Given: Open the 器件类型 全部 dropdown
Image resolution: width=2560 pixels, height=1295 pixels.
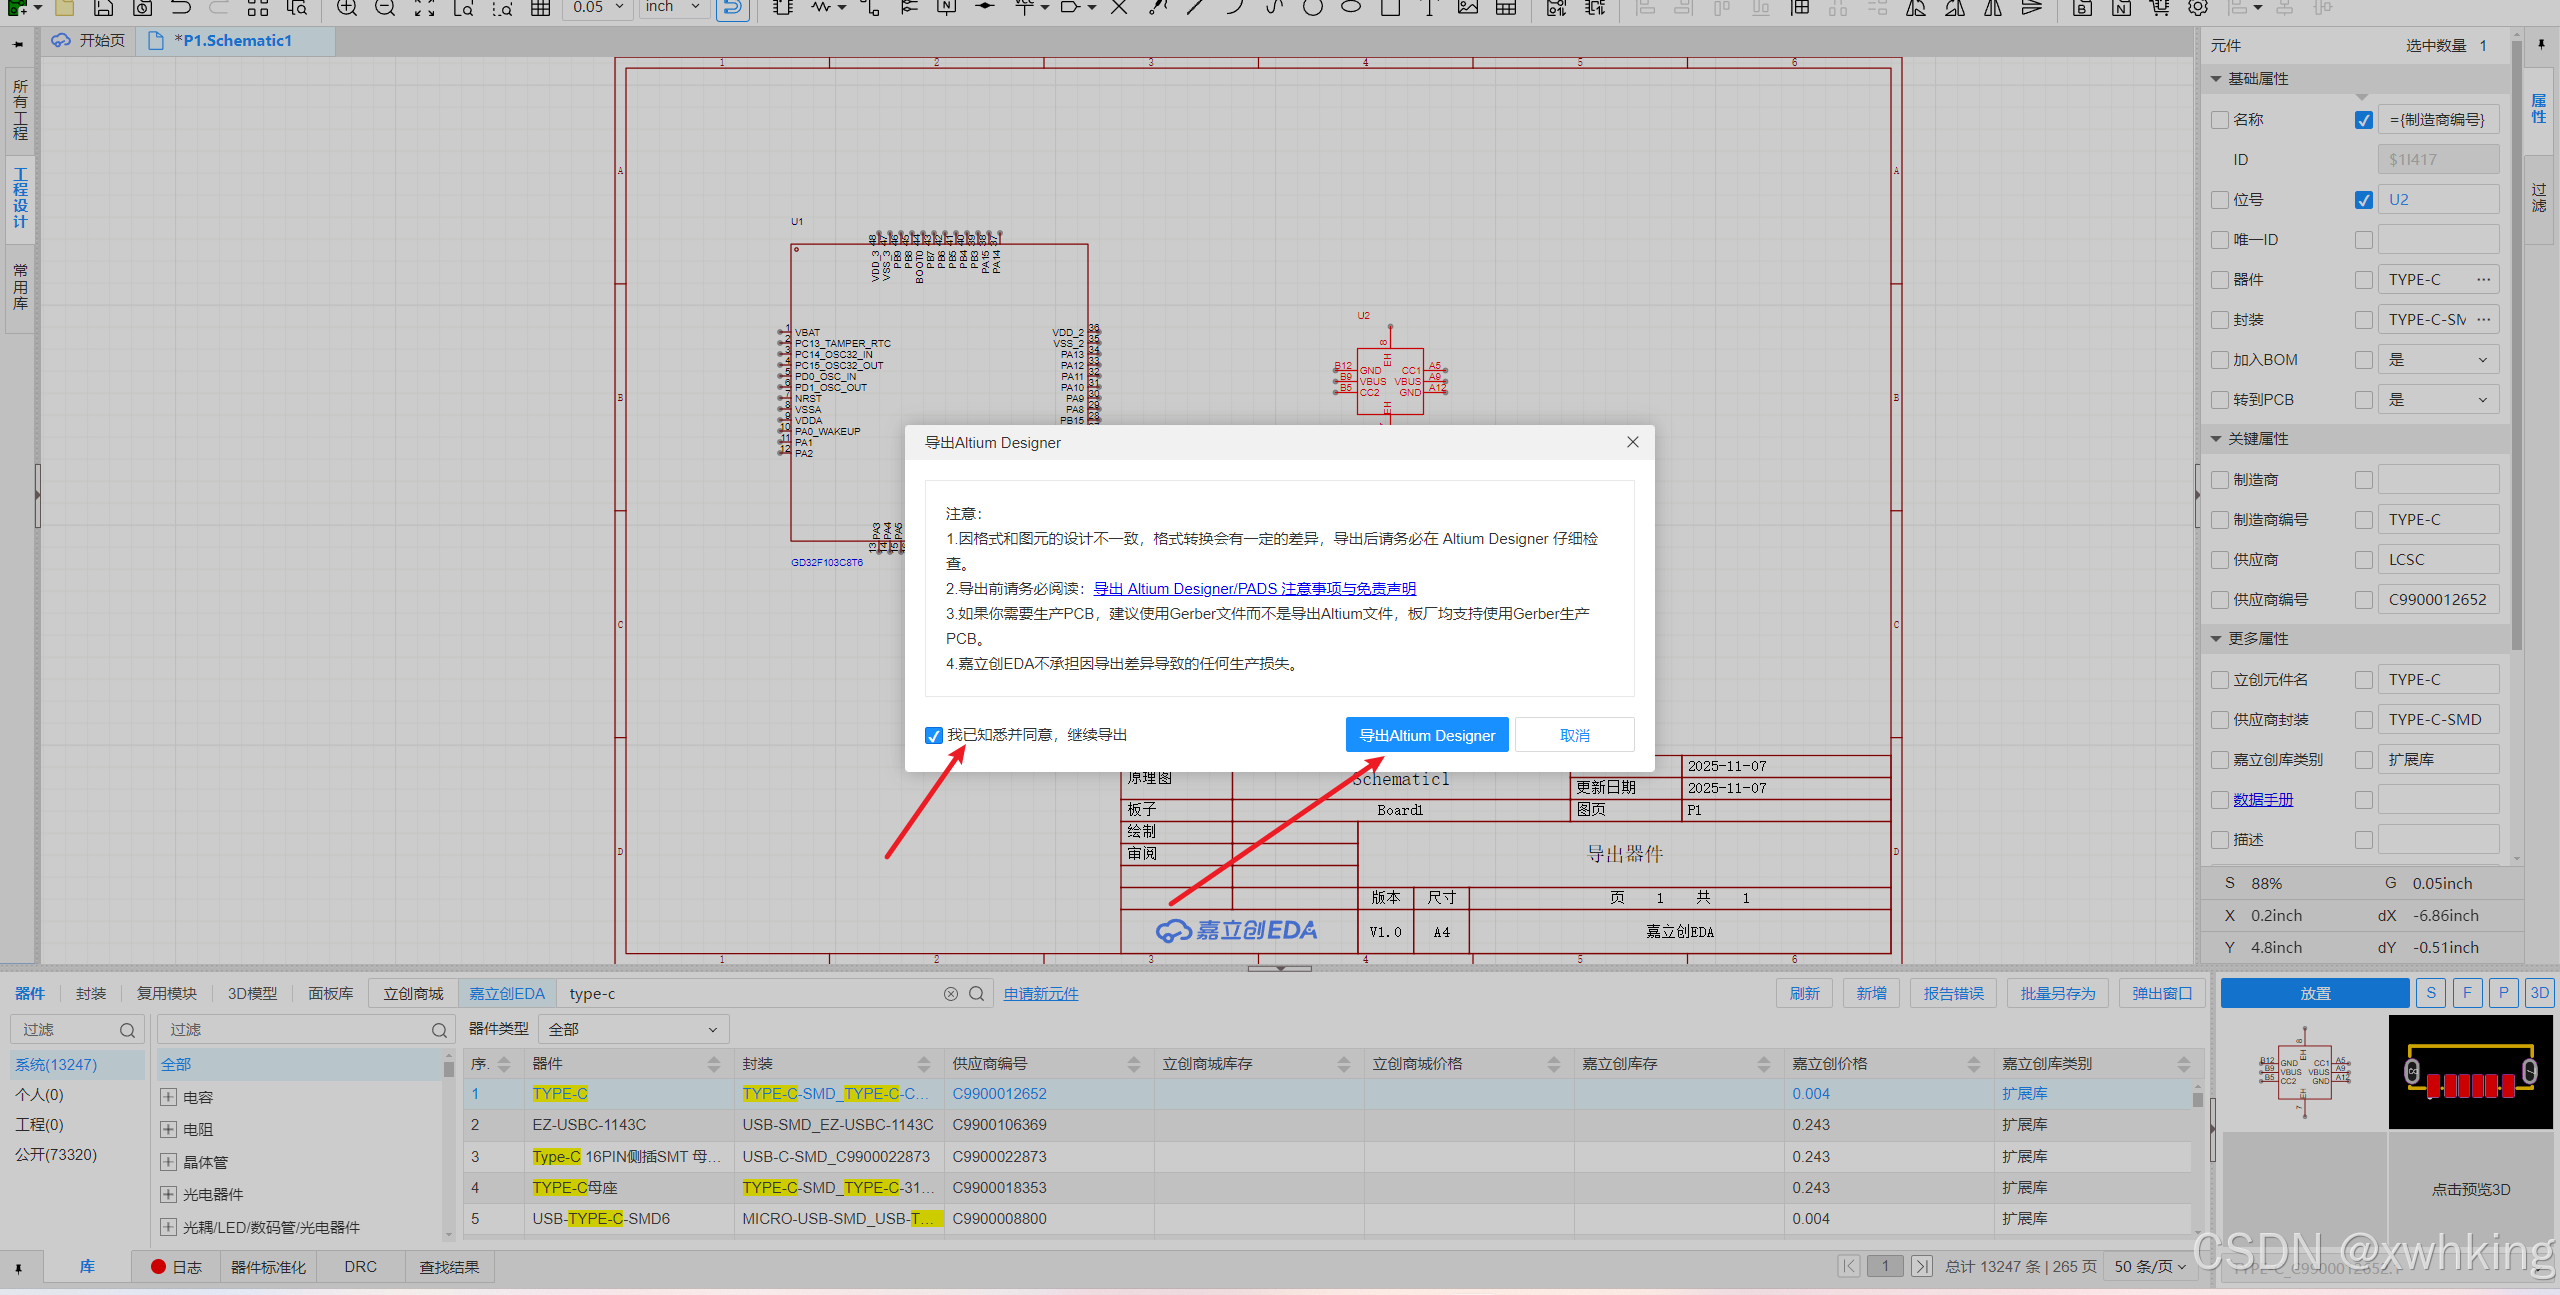Looking at the screenshot, I should click(x=632, y=1029).
